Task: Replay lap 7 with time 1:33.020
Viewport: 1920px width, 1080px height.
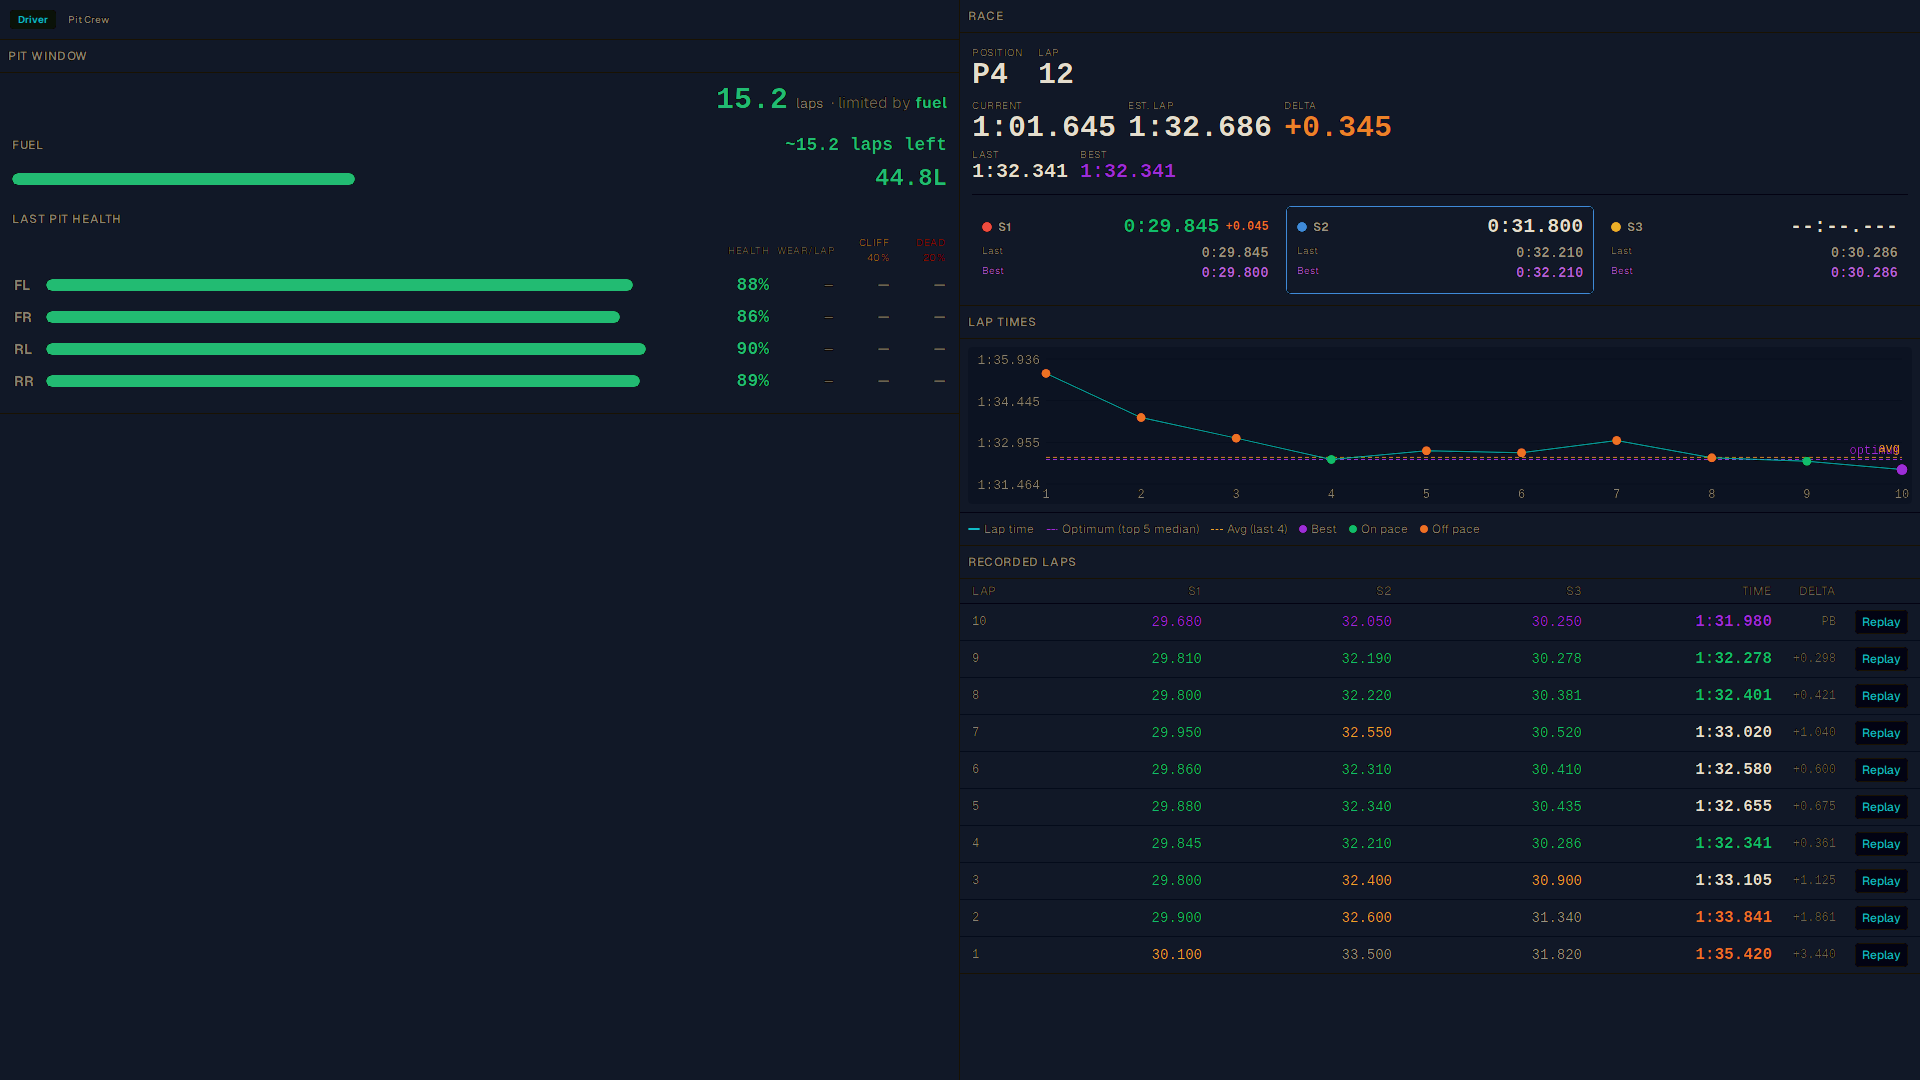Action: pos(1880,733)
